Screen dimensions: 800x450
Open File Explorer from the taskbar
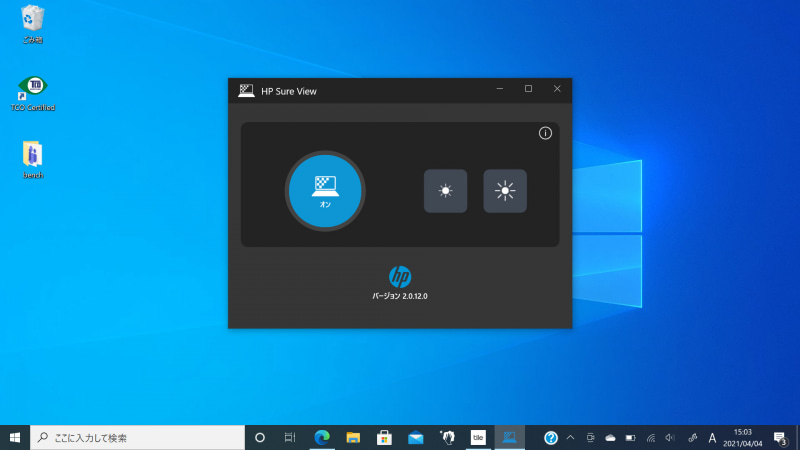pyautogui.click(x=353, y=438)
